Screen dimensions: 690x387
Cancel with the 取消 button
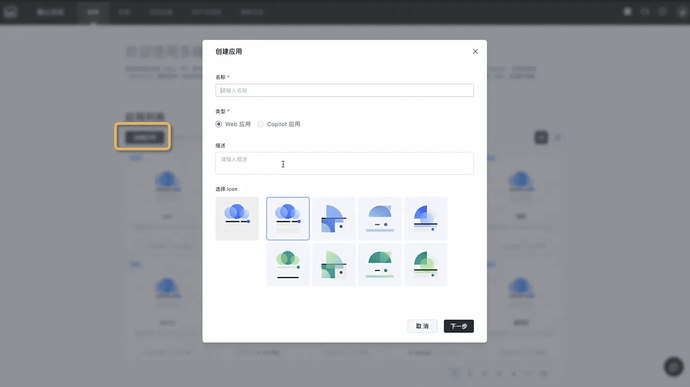[x=422, y=326]
